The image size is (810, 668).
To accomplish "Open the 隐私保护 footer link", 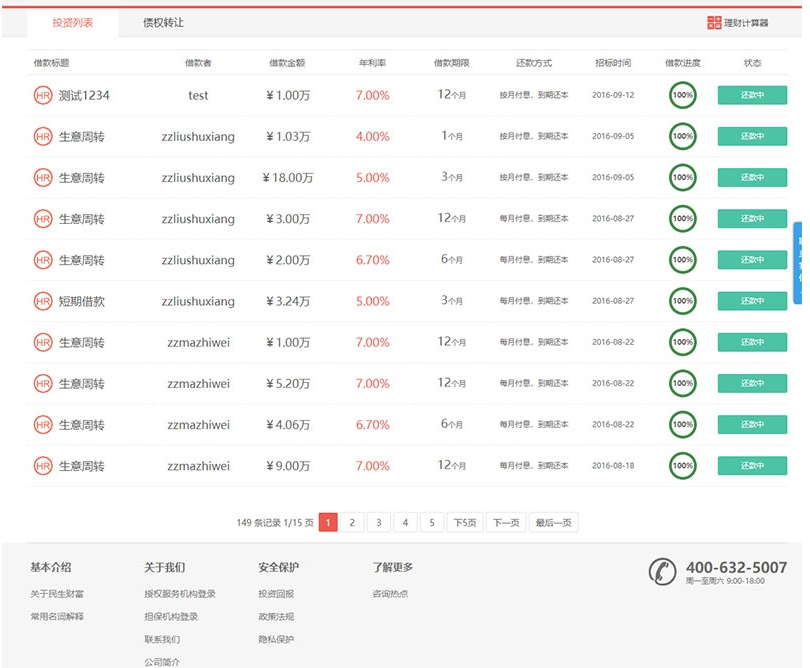I will click(276, 640).
